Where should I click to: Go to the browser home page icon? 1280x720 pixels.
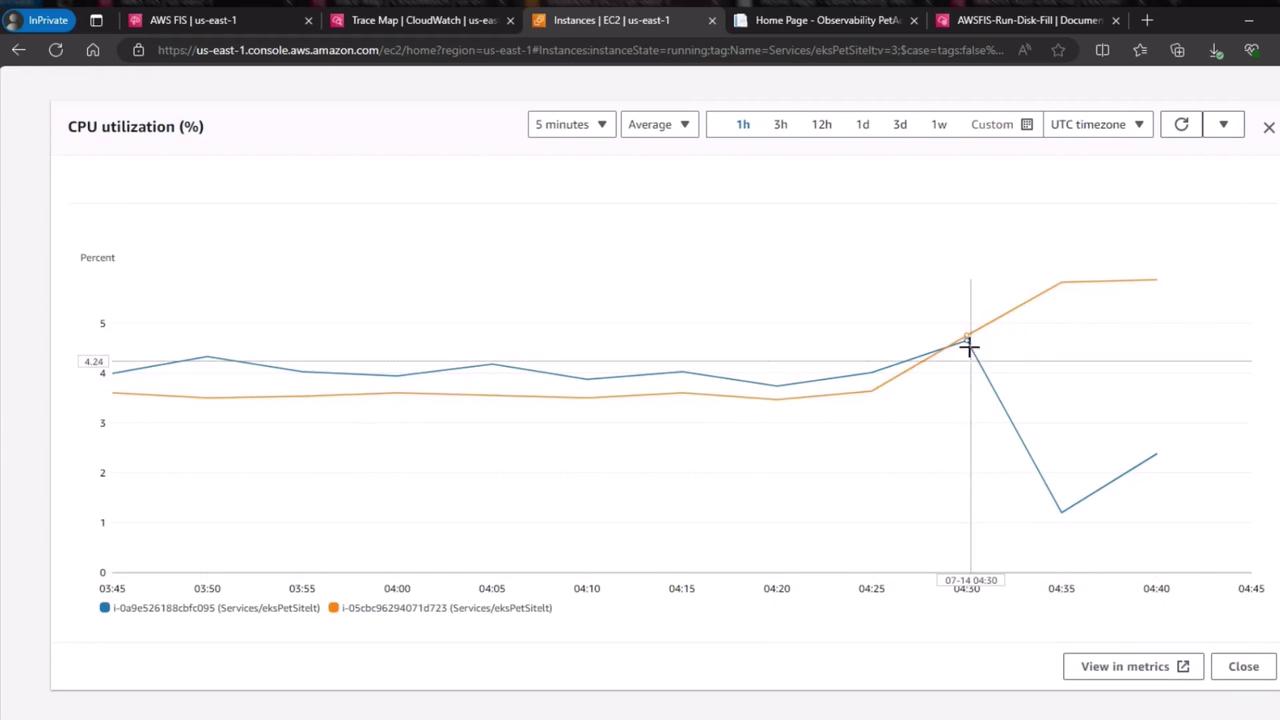93,50
